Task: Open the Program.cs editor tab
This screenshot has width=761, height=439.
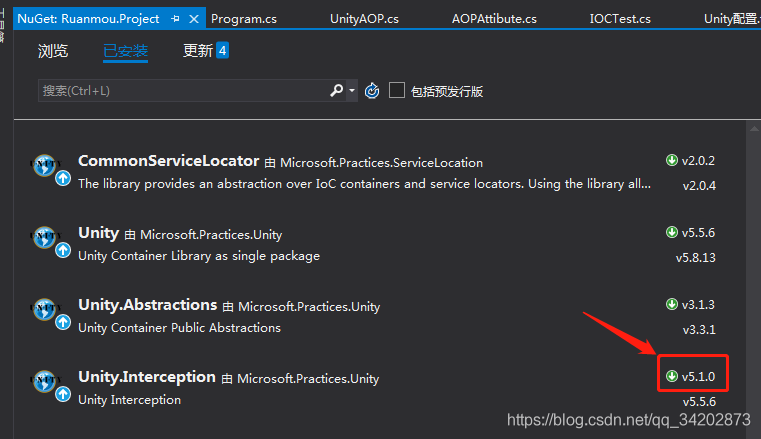Action: [244, 19]
